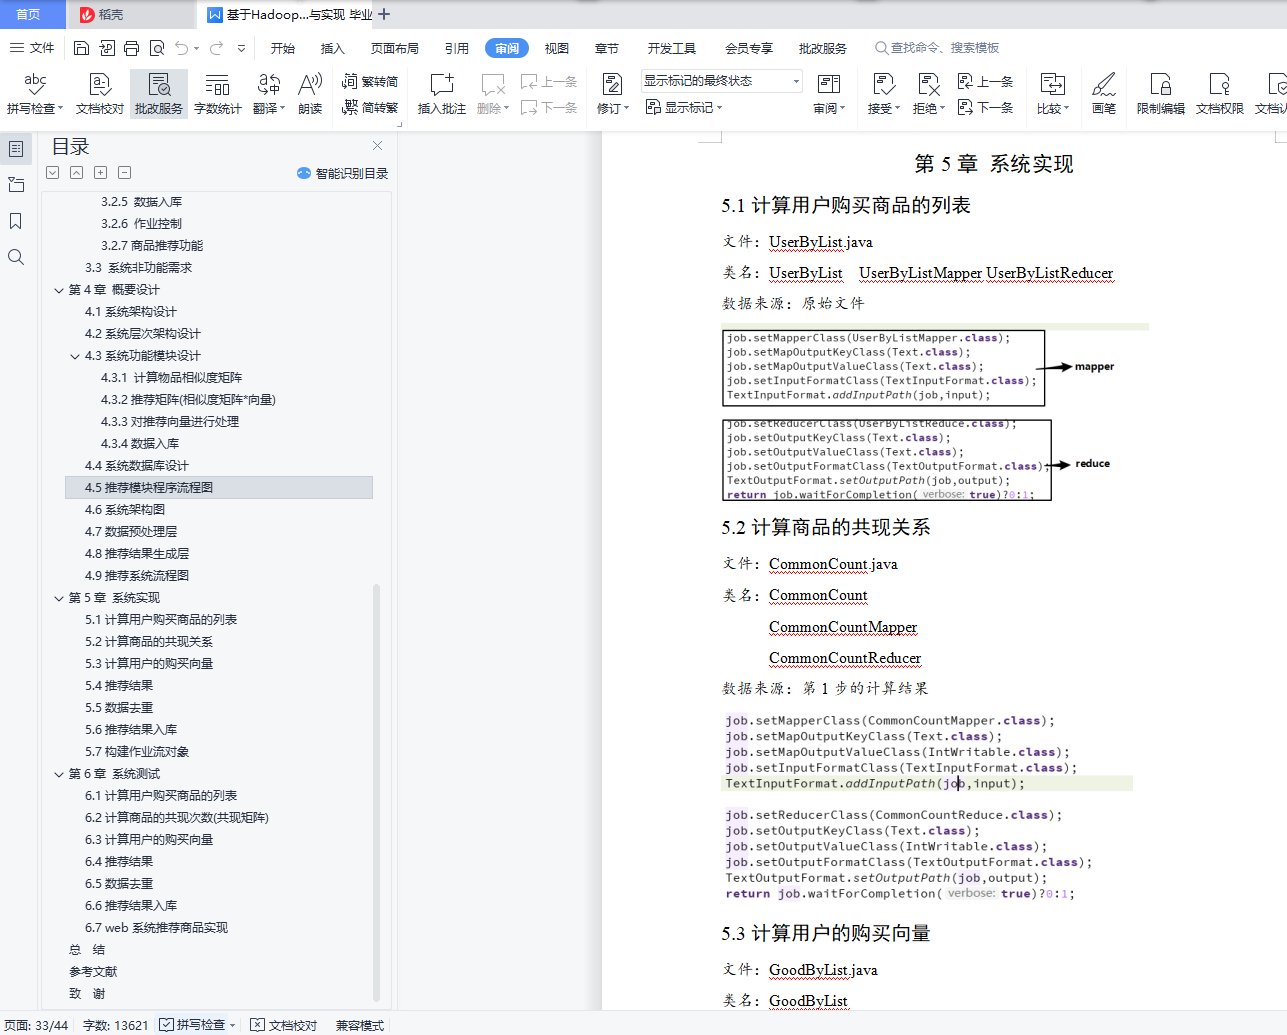Open Print Preview from quick access toolbar

pyautogui.click(x=157, y=48)
